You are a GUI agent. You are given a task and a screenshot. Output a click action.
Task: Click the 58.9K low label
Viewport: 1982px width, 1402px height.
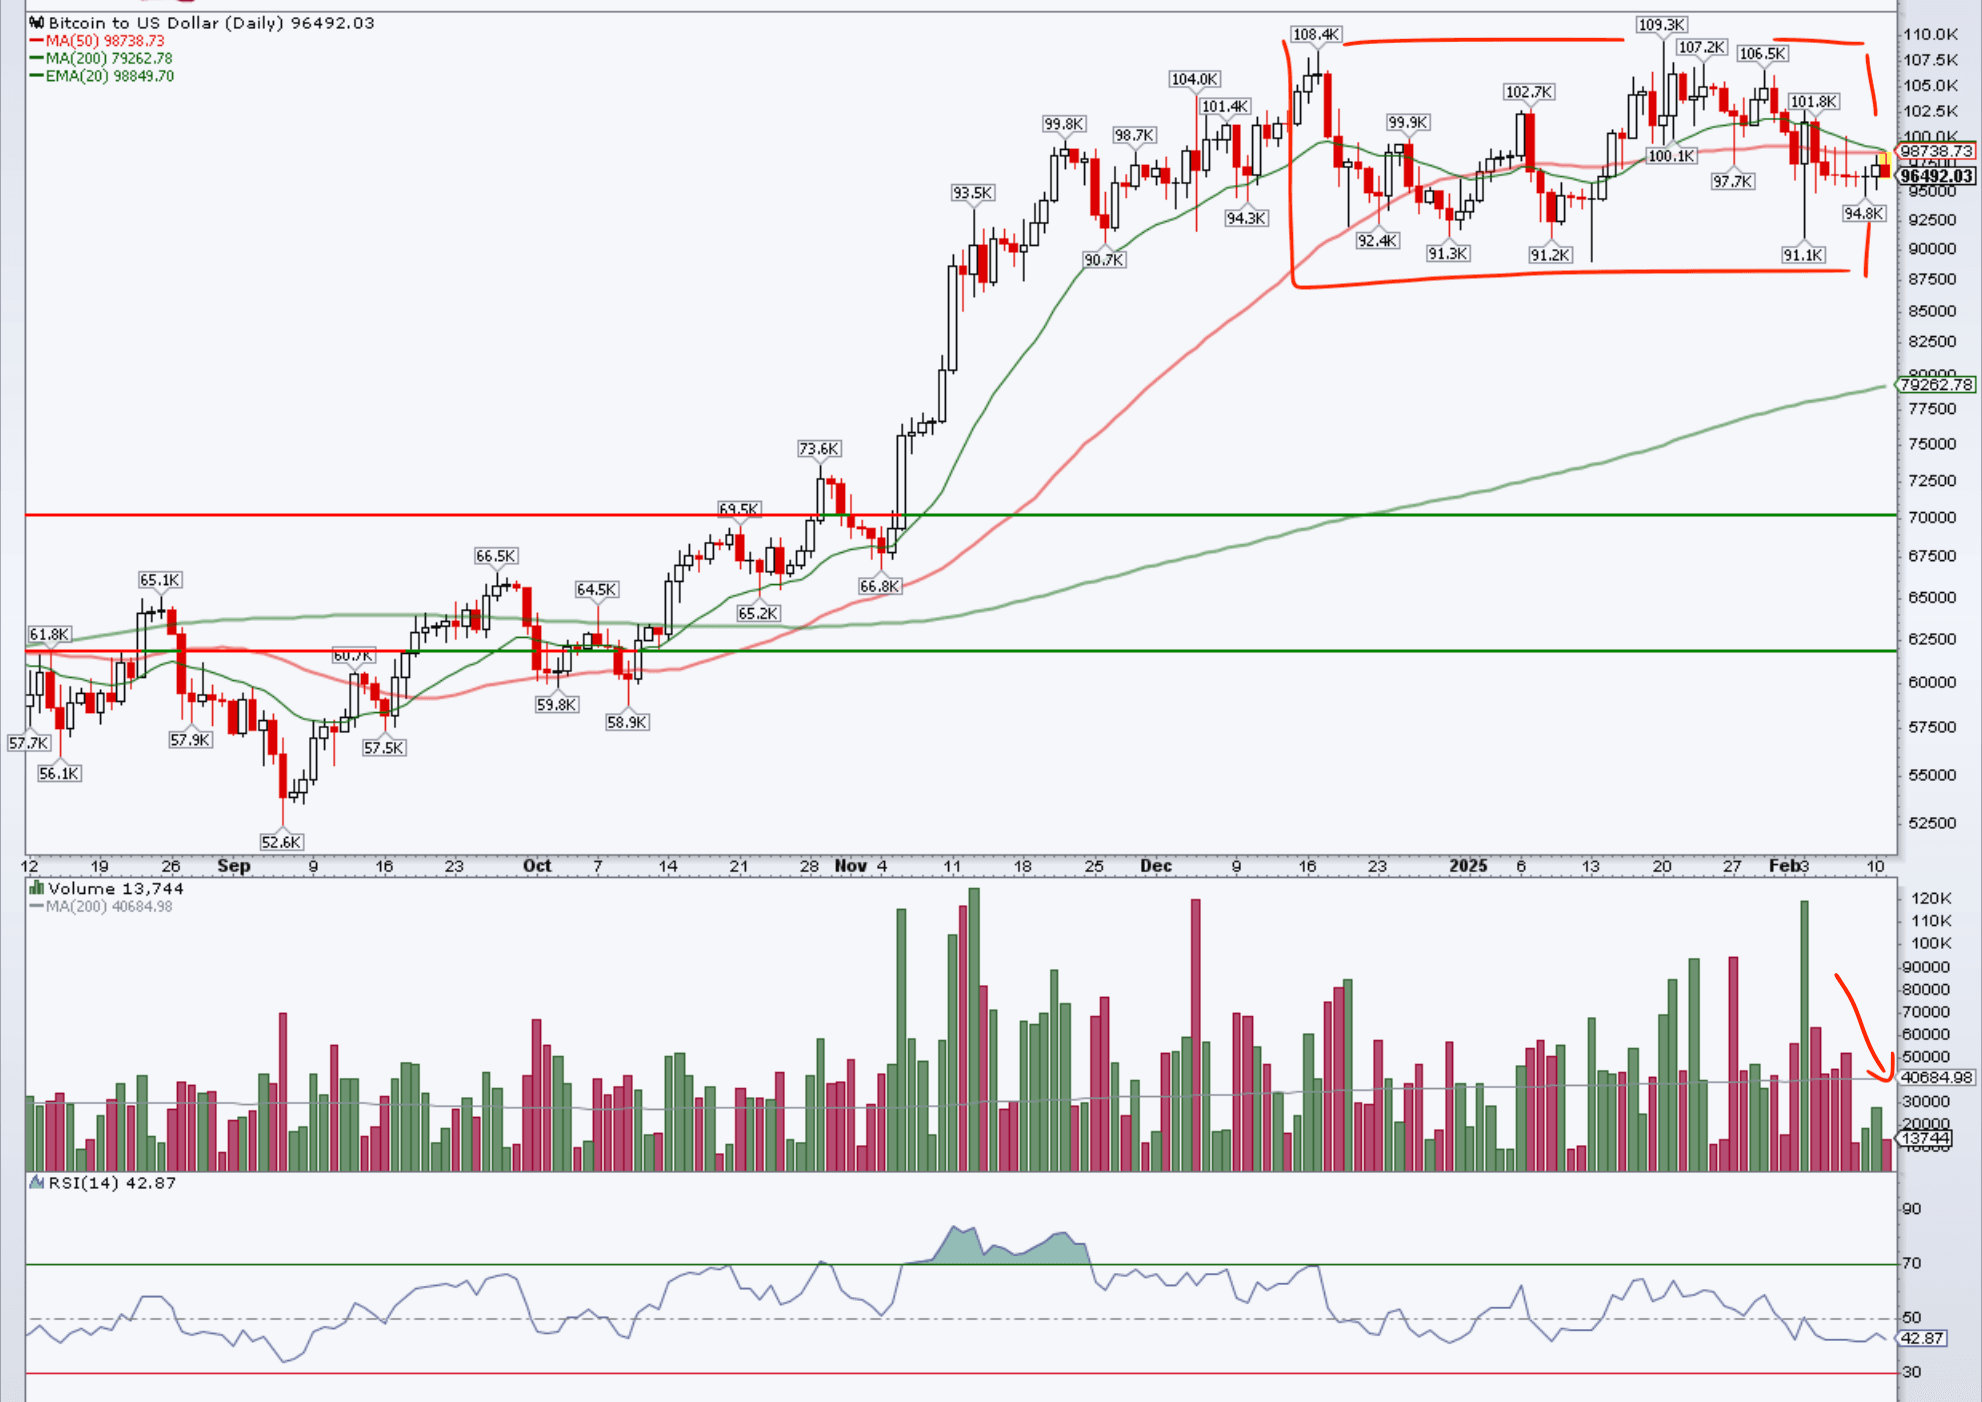628,722
